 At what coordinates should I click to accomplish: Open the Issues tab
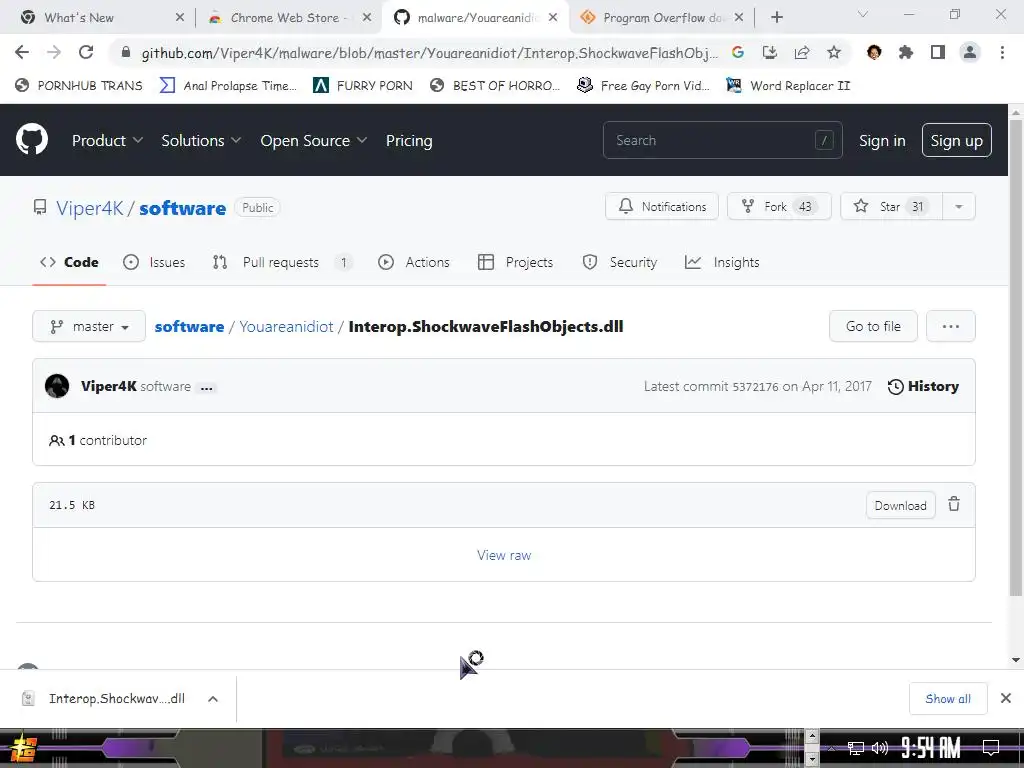[x=154, y=262]
